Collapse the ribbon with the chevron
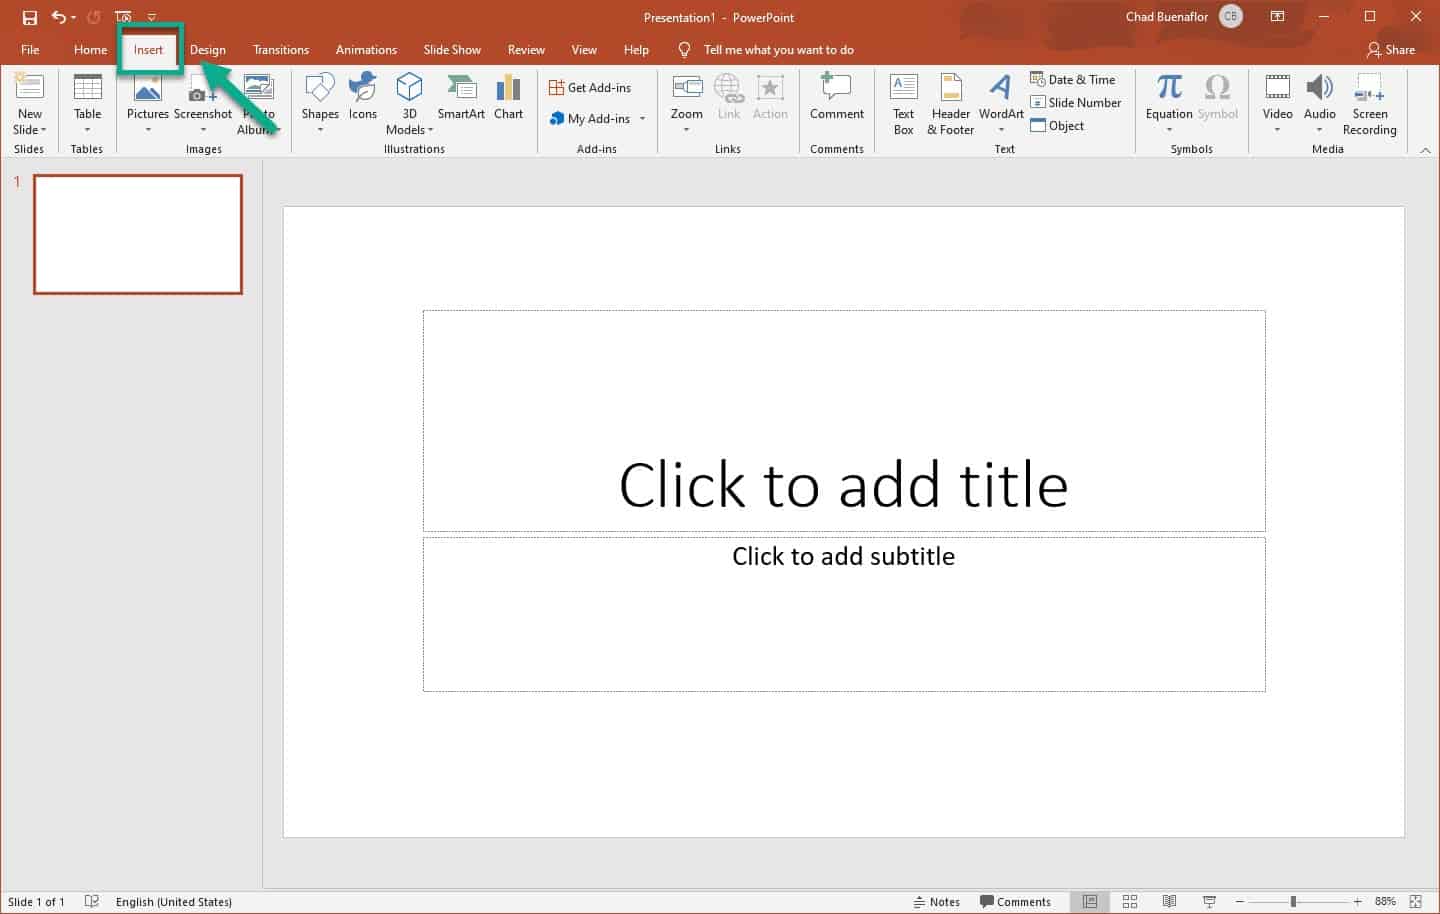 pyautogui.click(x=1425, y=150)
